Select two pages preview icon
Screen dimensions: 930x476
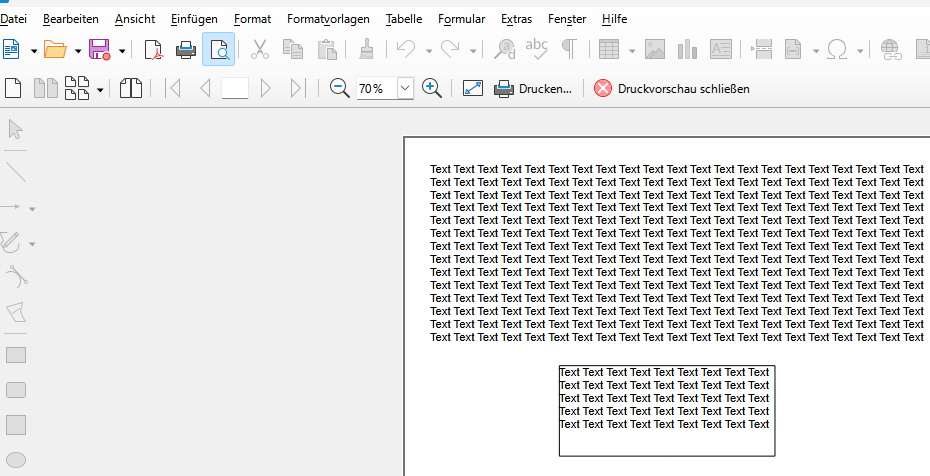[x=46, y=88]
